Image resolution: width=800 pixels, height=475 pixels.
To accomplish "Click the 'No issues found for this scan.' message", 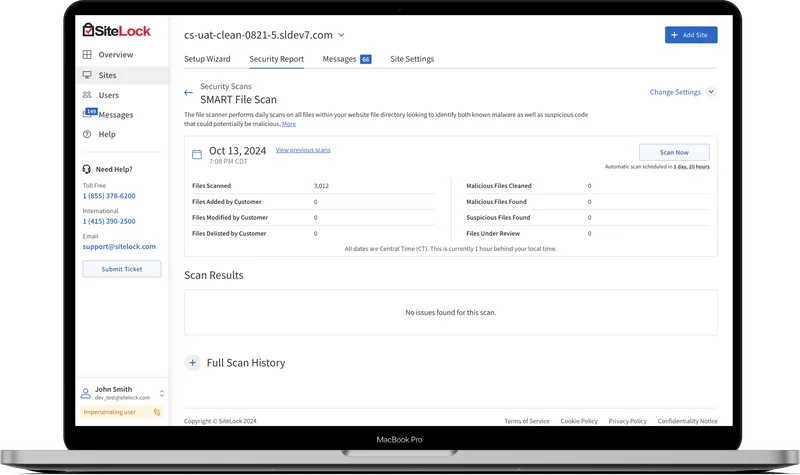I will (x=451, y=312).
